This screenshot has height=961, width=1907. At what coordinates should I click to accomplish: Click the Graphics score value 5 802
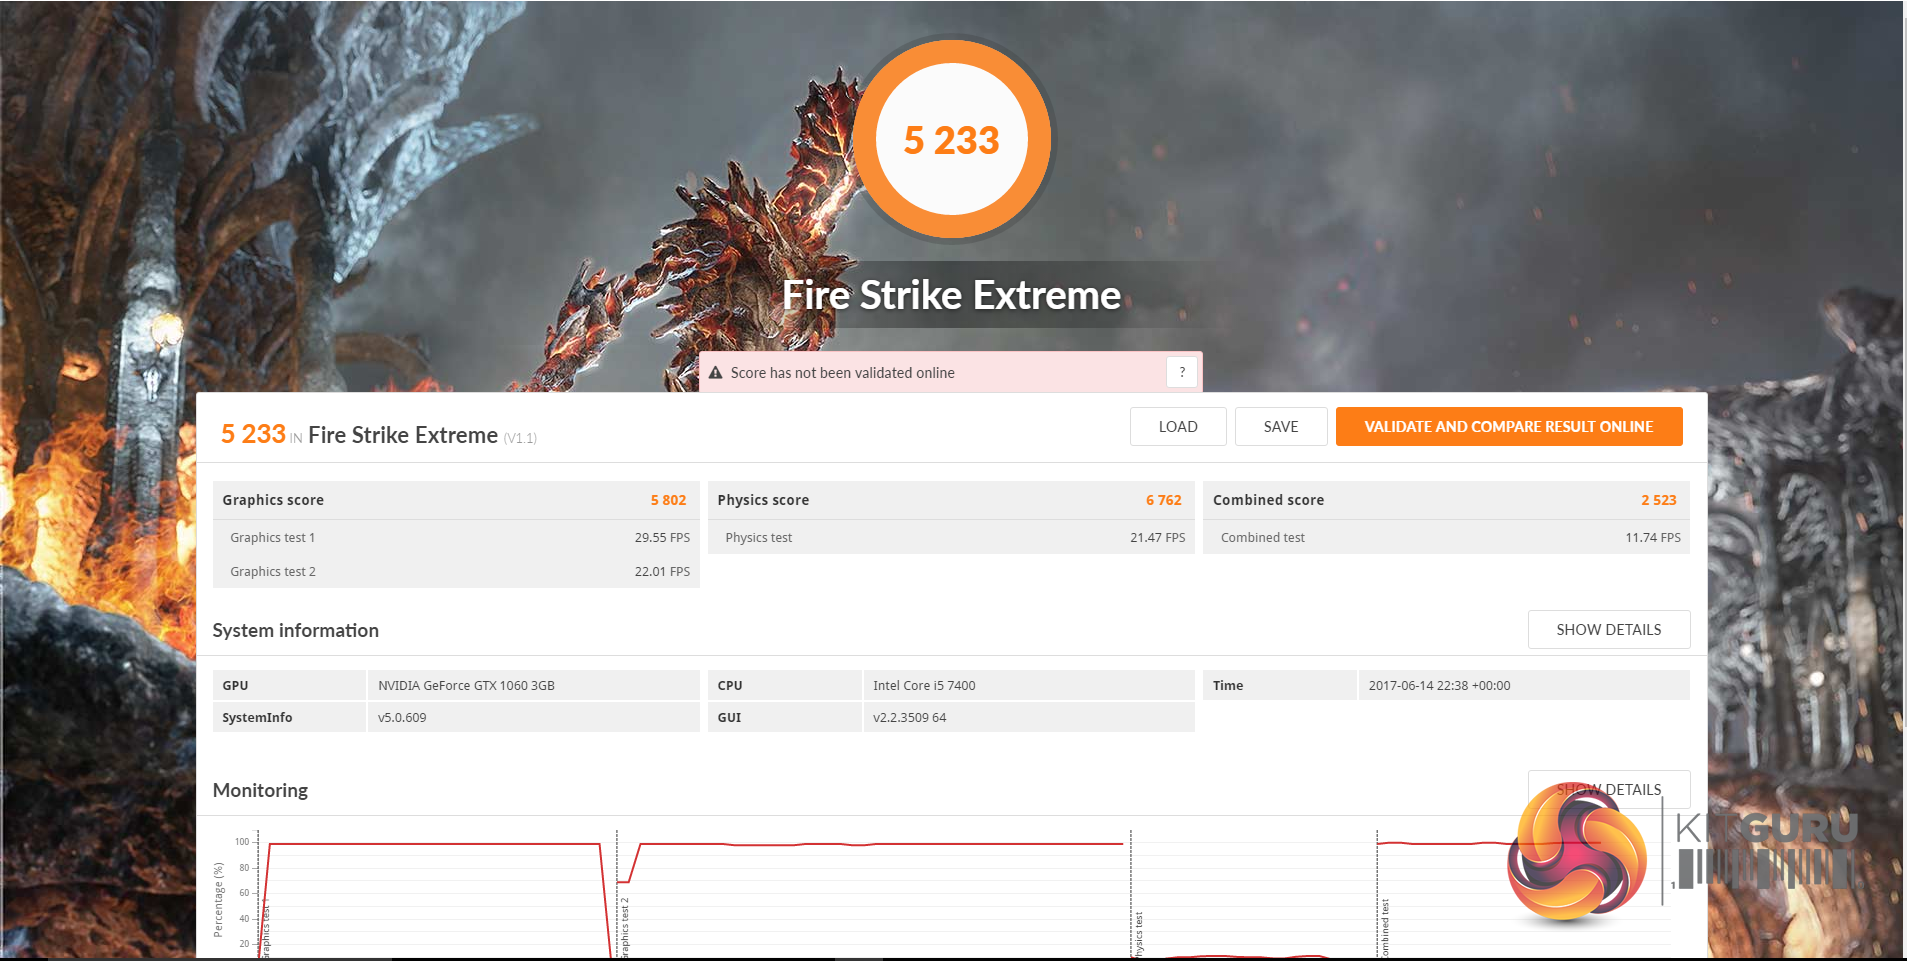coord(668,500)
